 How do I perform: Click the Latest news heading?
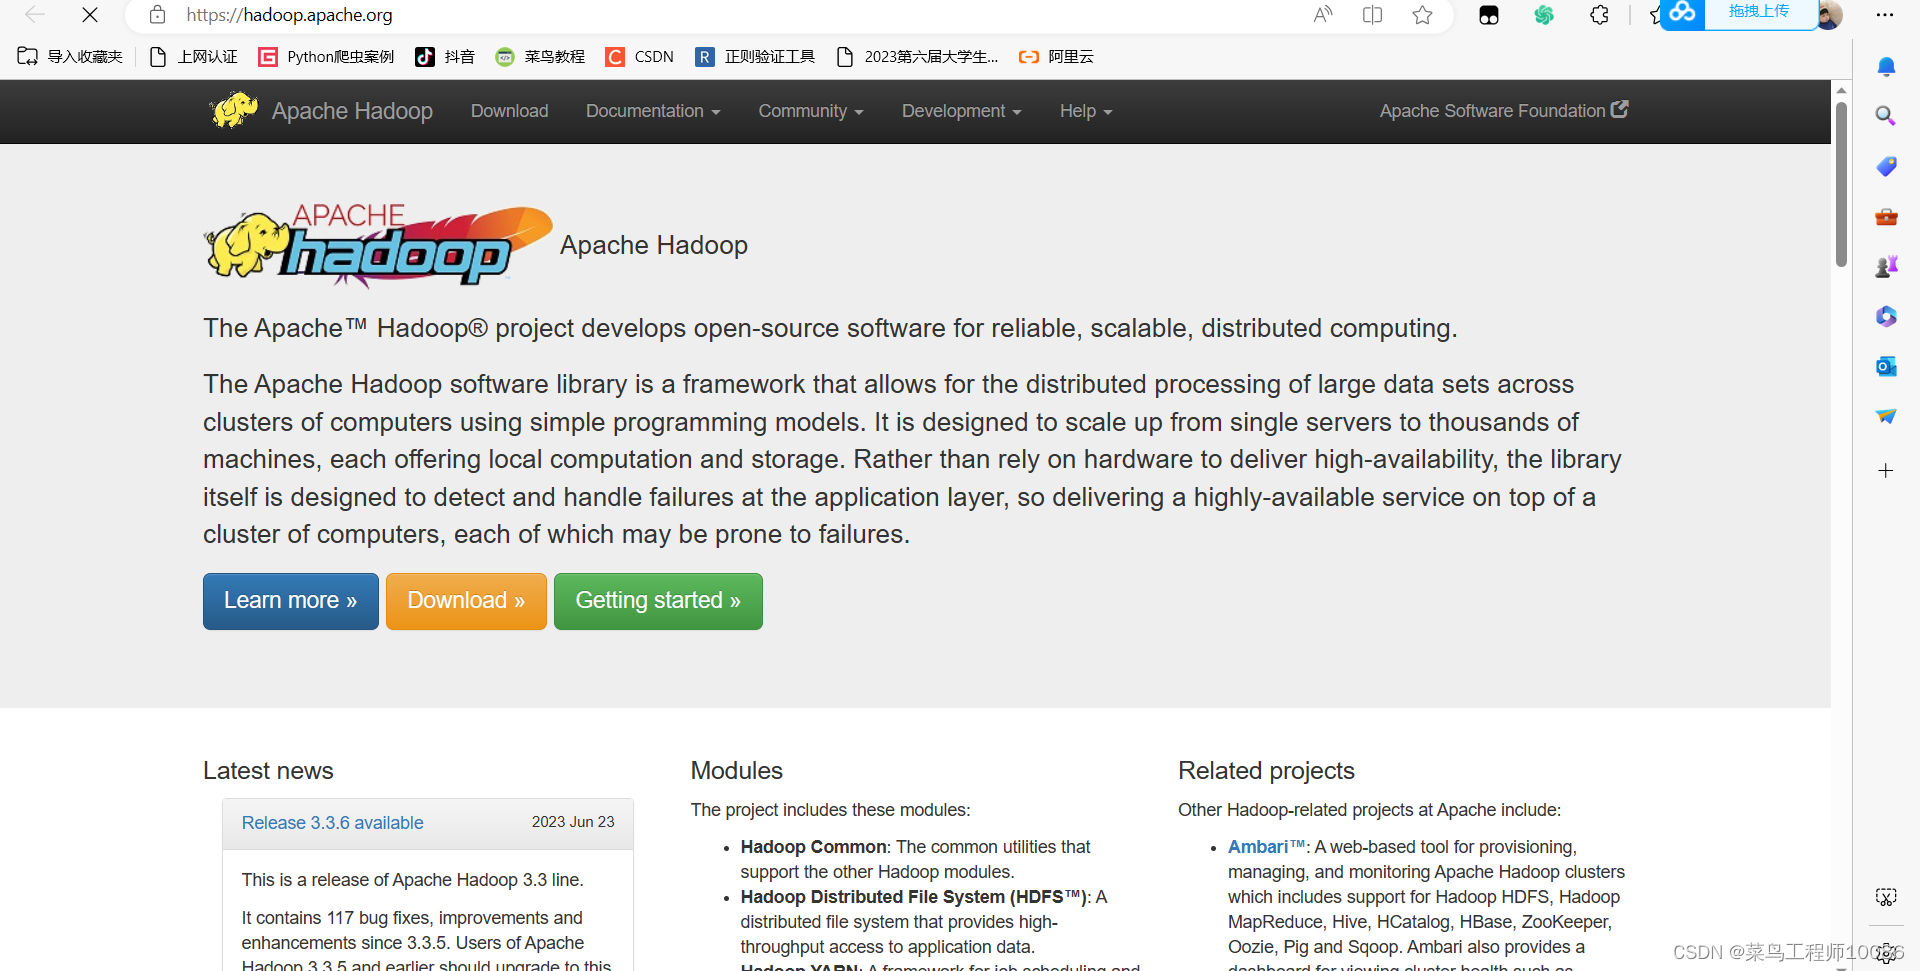point(268,771)
